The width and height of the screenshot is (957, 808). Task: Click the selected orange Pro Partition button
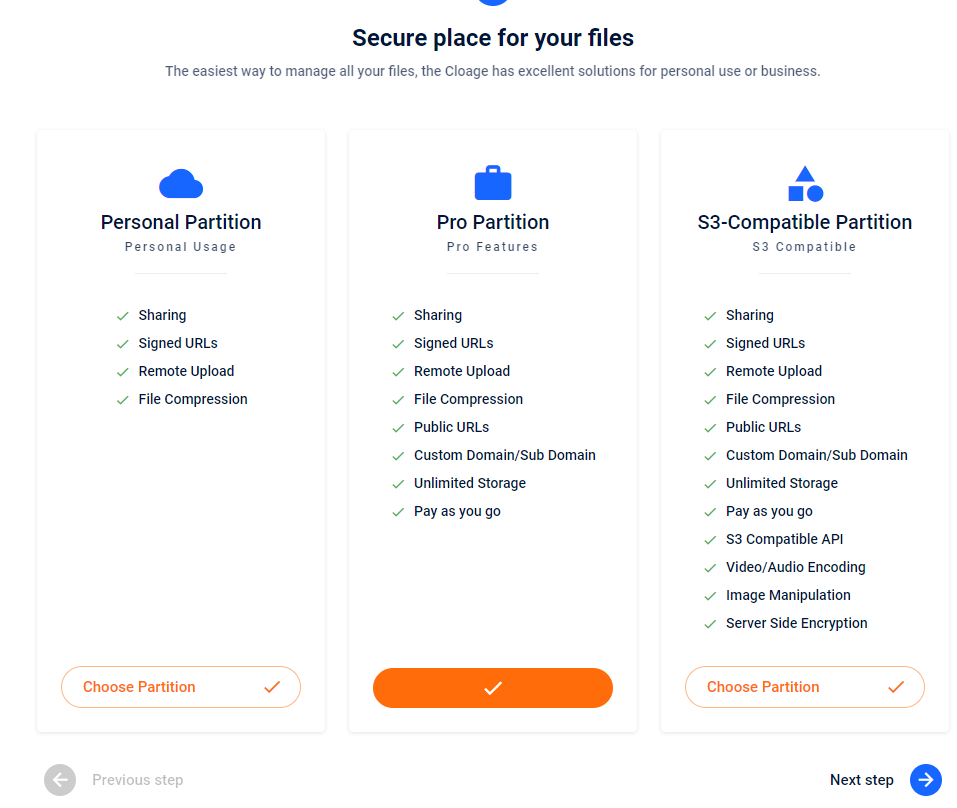[493, 688]
